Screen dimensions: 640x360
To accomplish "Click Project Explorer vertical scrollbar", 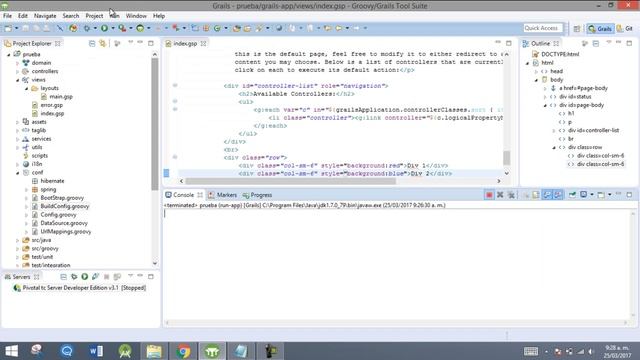I will coord(155,123).
